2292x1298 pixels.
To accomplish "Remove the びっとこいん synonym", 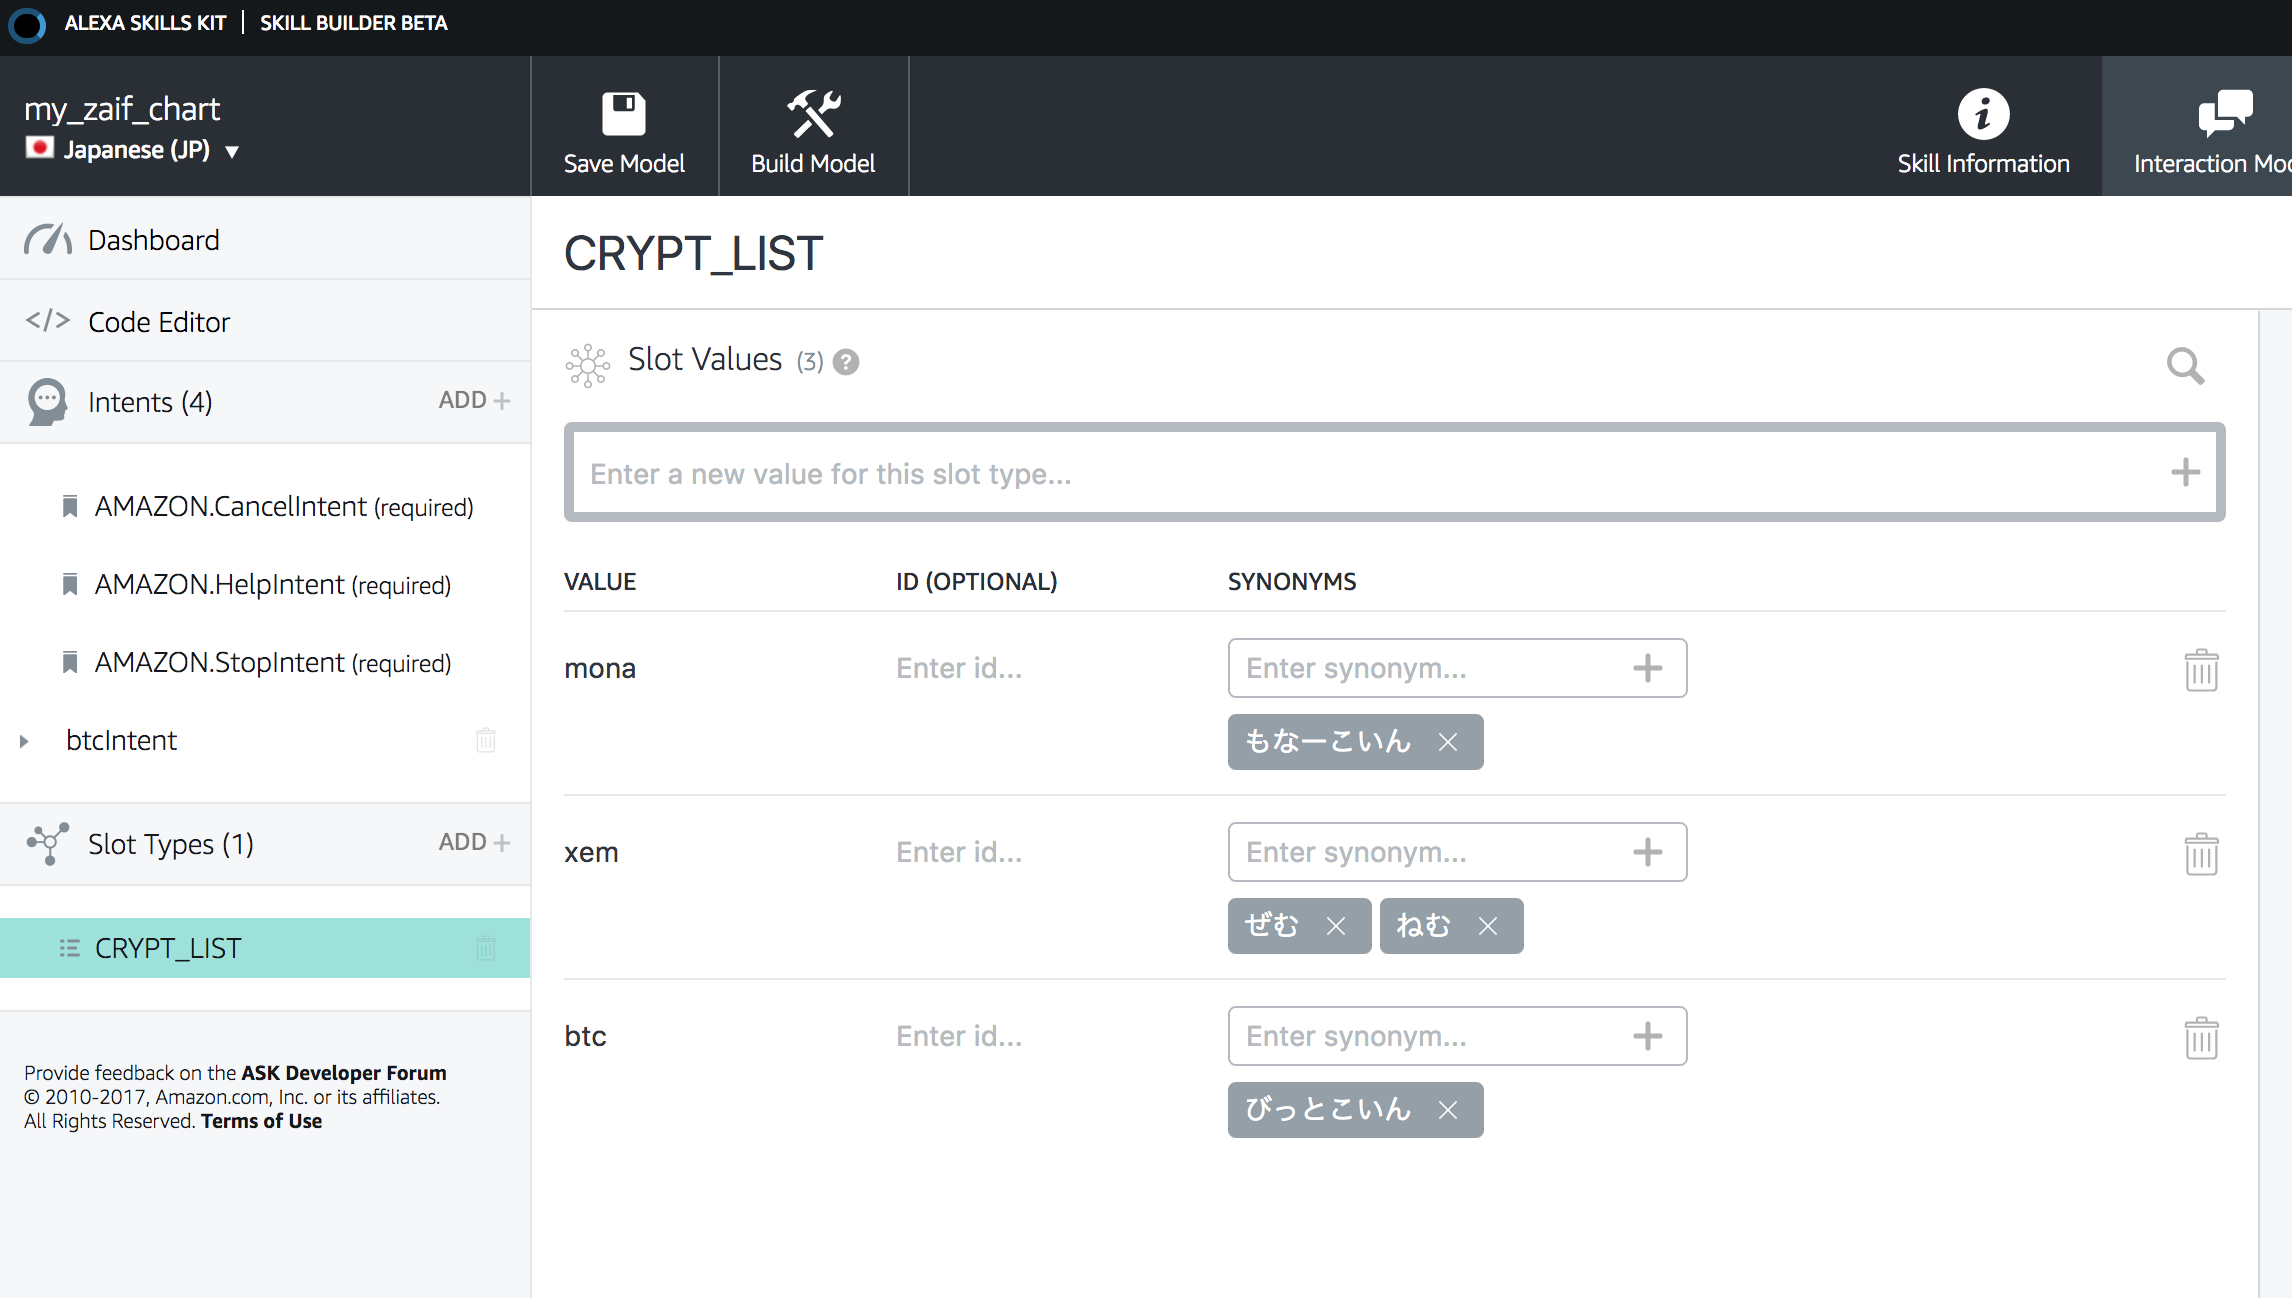I will coord(1448,1110).
